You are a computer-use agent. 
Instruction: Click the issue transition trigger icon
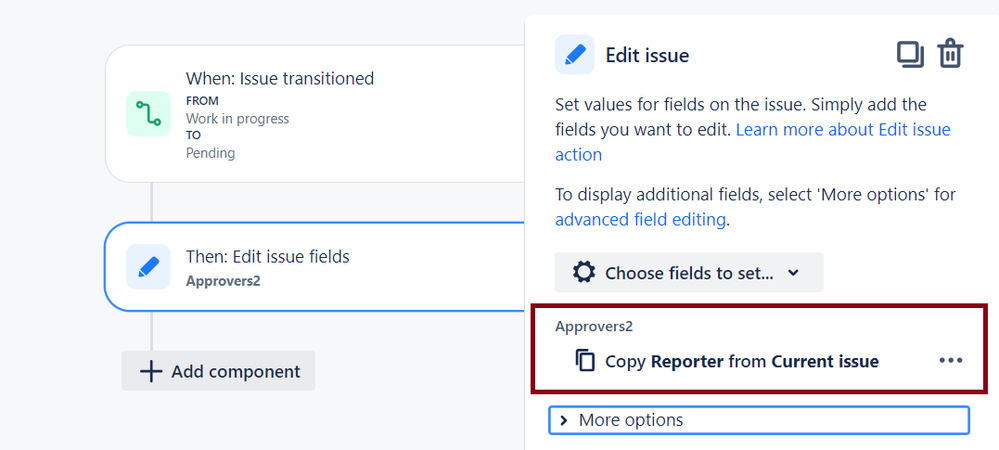[x=148, y=113]
